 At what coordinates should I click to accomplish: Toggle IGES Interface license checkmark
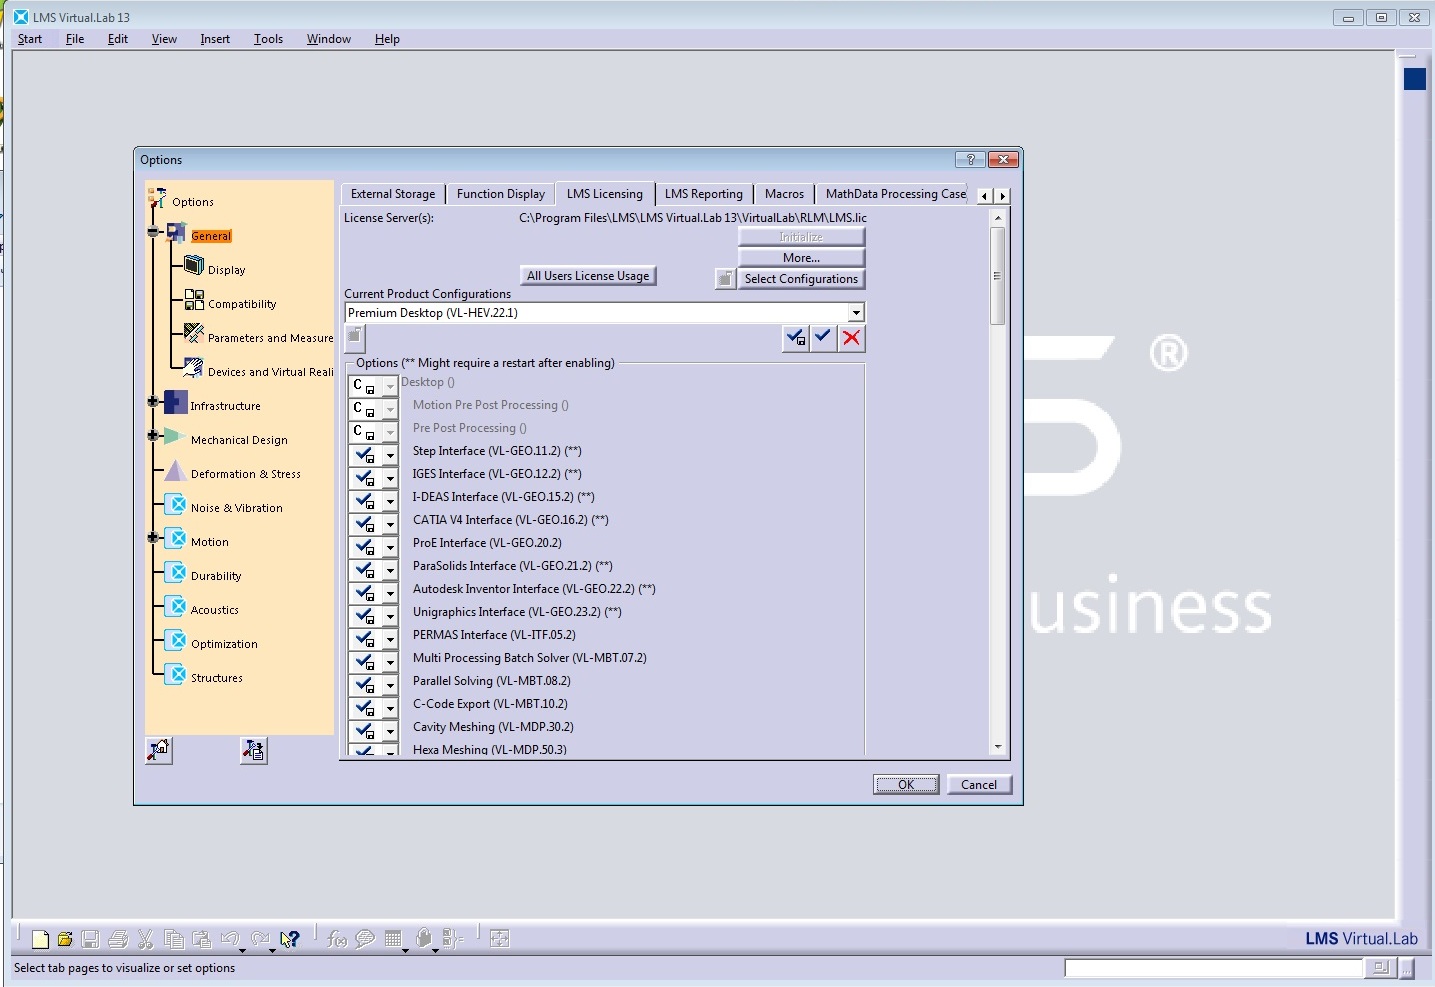[x=365, y=477]
